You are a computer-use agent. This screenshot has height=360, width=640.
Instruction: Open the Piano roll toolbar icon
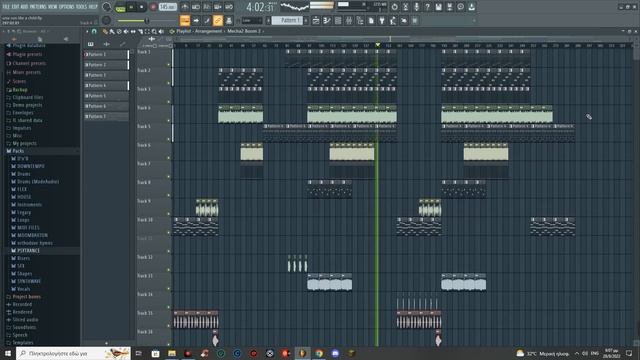327,20
